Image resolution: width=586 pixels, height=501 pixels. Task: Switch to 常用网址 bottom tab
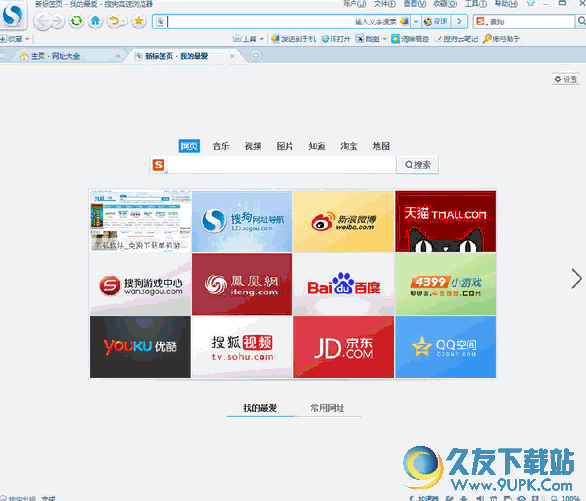[x=327, y=408]
